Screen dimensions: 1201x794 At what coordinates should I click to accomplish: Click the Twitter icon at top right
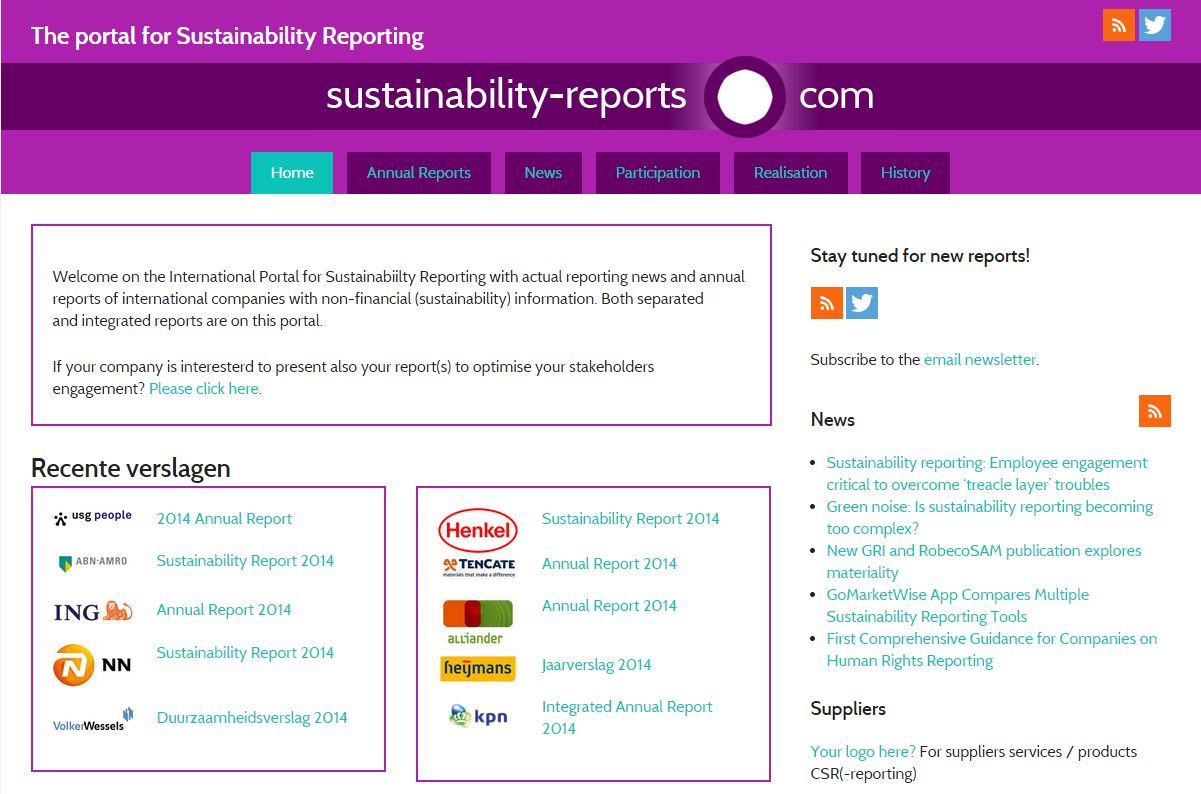[1155, 24]
